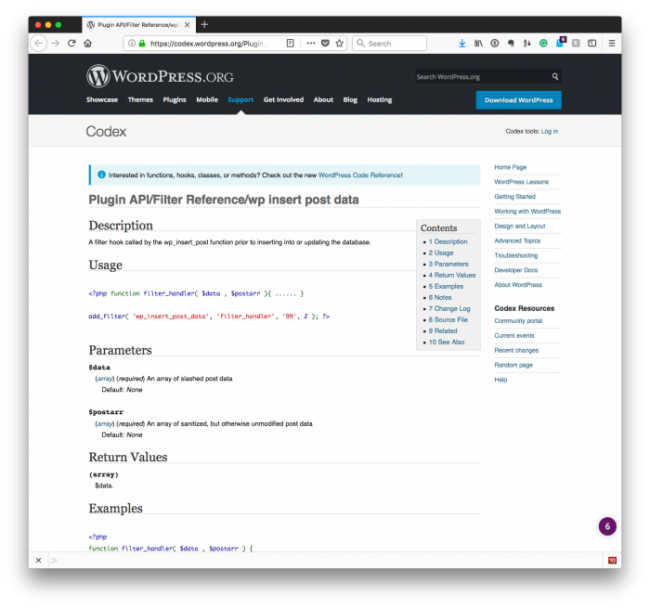Click the Download WordPress button
The width and height of the screenshot is (650, 609).
(x=518, y=100)
